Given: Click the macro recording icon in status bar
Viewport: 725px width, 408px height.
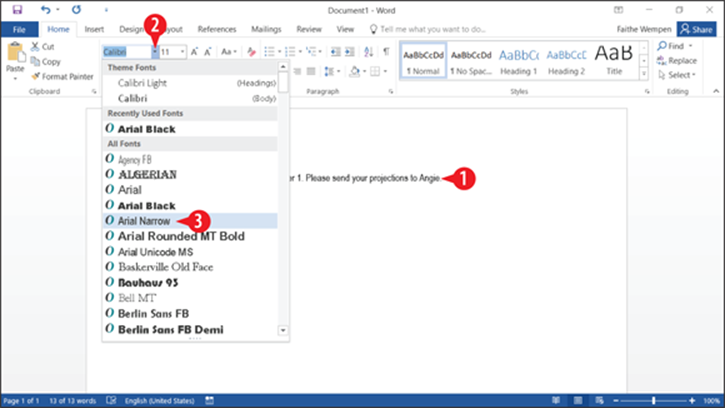Looking at the screenshot, I should (x=209, y=400).
